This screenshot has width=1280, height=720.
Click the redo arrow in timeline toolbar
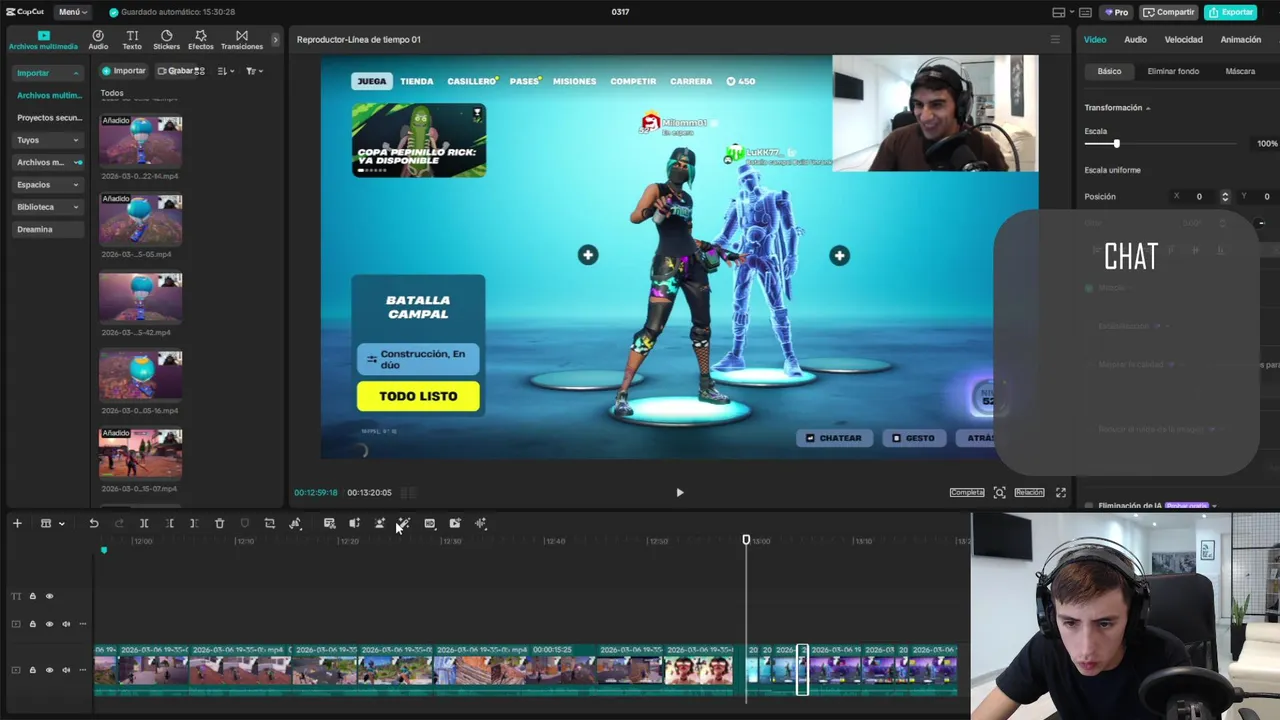click(x=119, y=523)
